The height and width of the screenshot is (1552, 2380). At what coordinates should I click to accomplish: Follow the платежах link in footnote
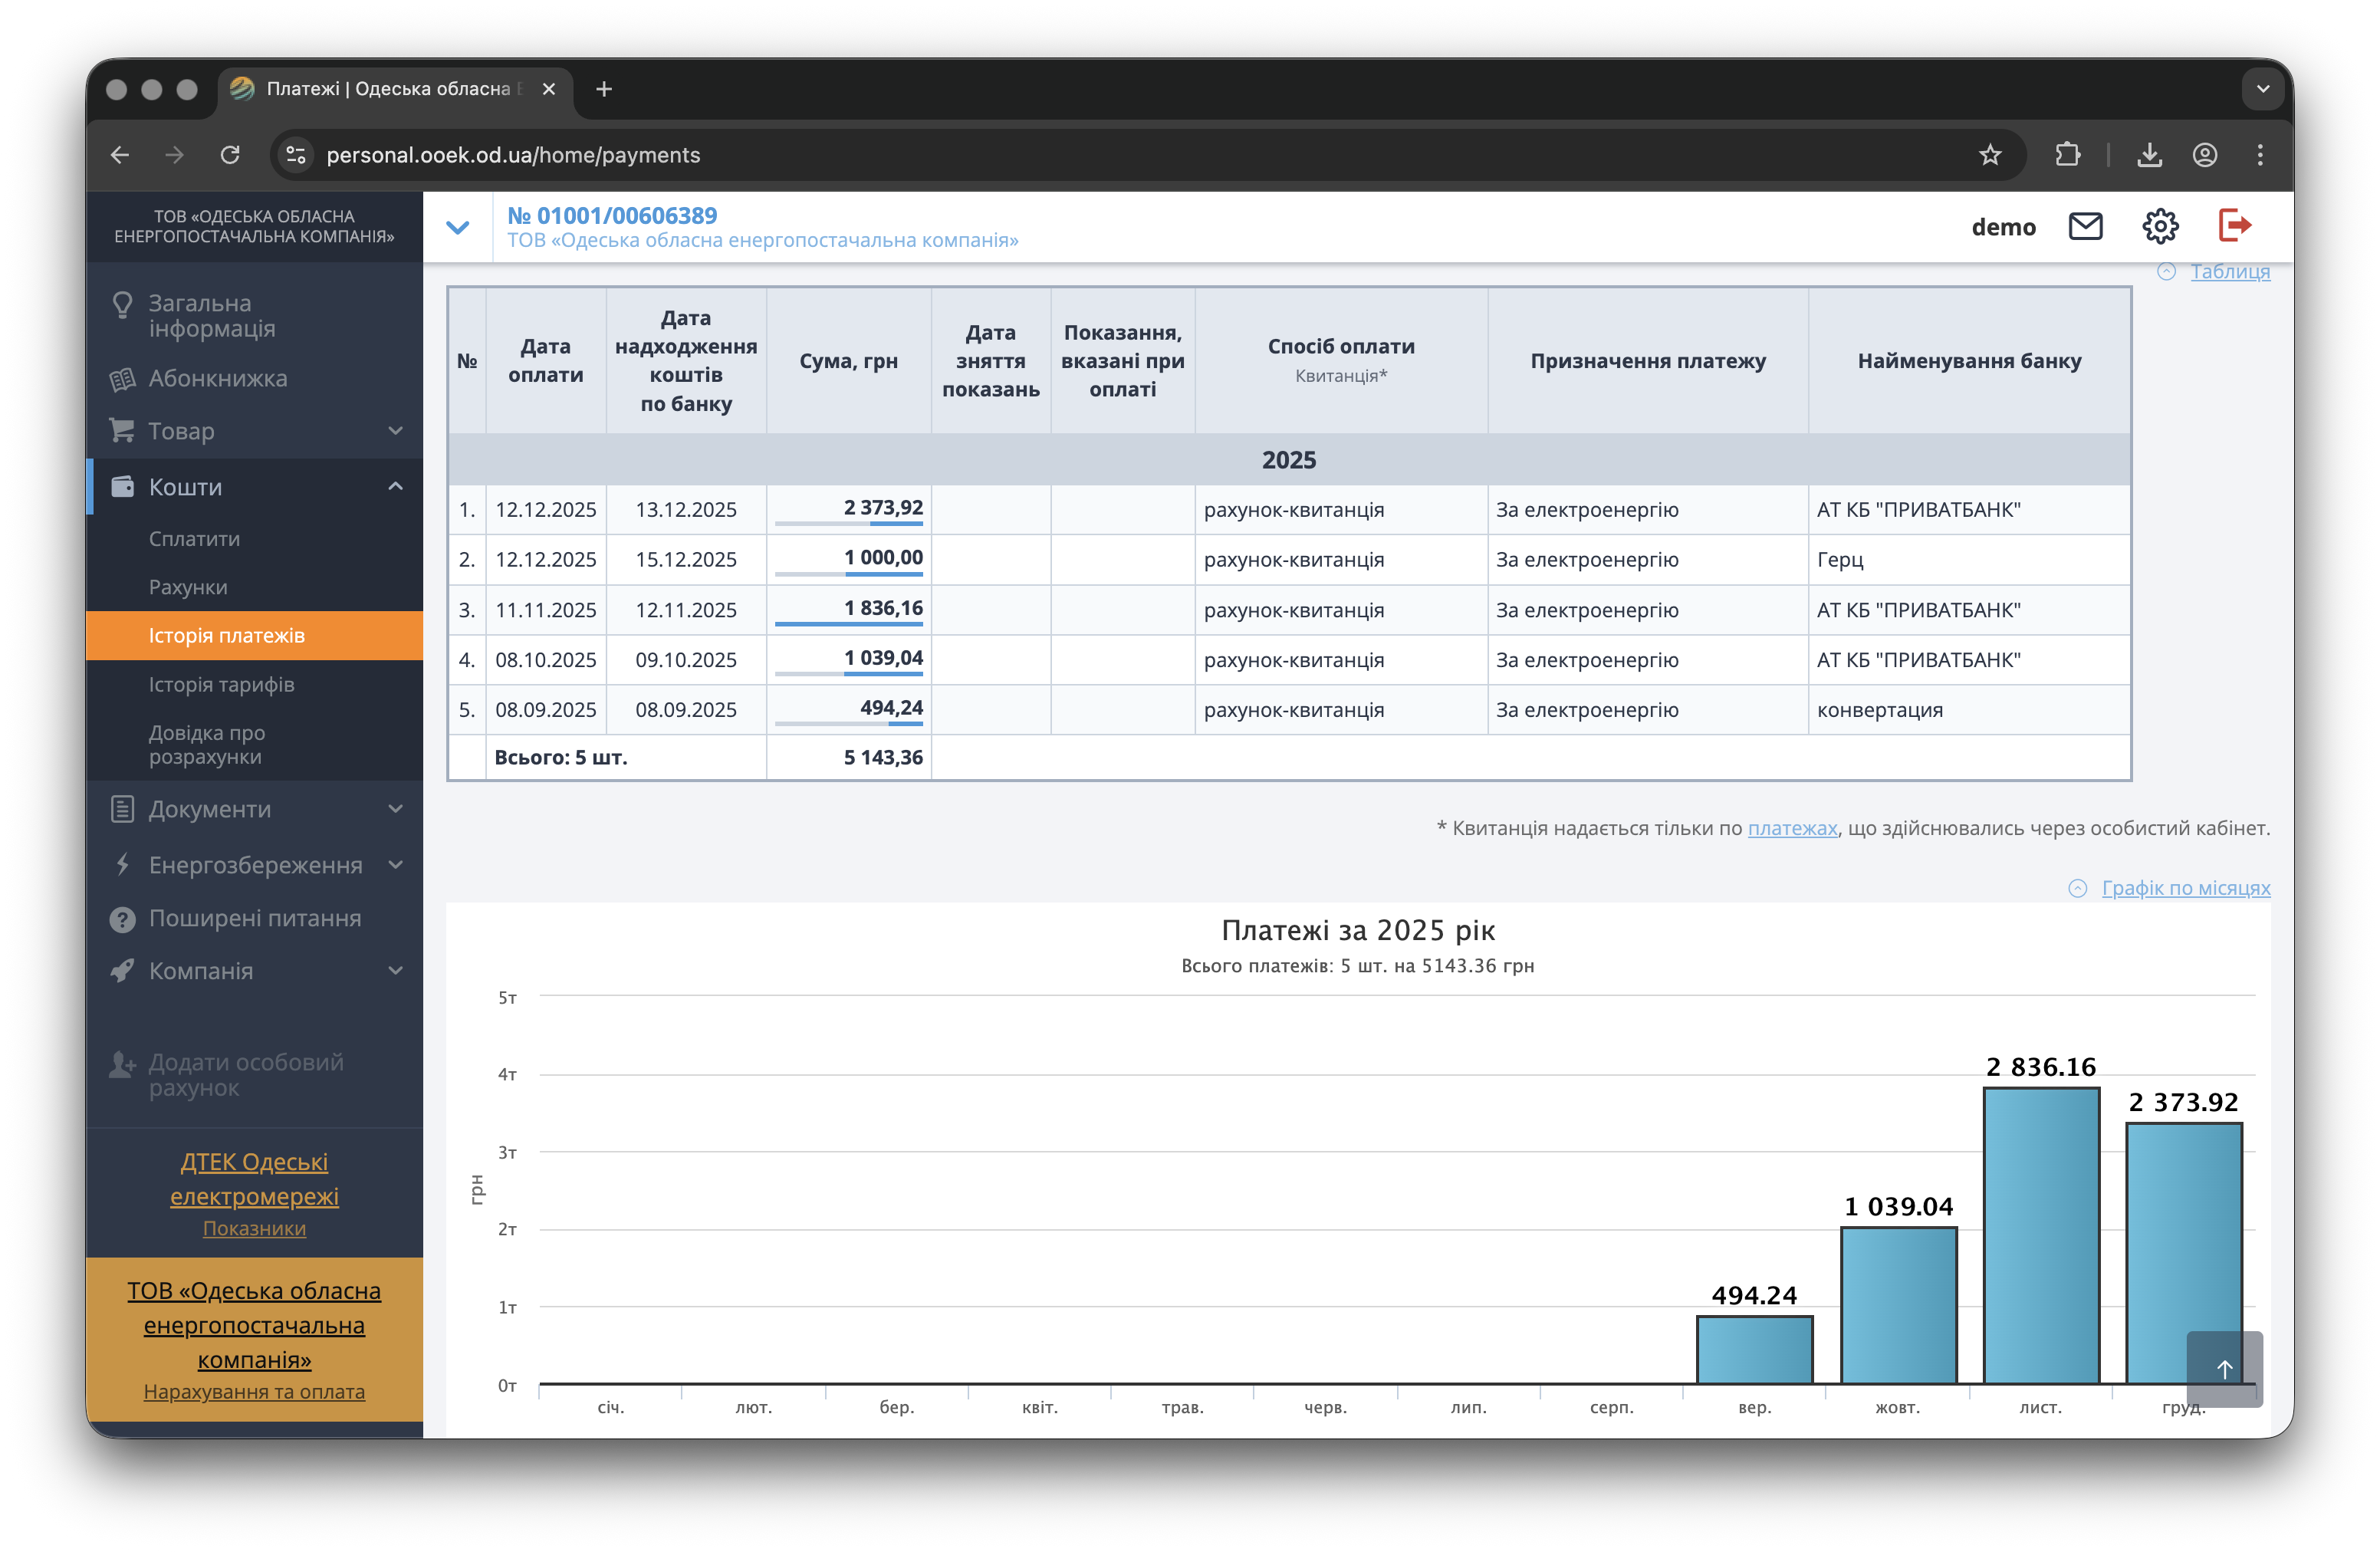tap(1792, 828)
